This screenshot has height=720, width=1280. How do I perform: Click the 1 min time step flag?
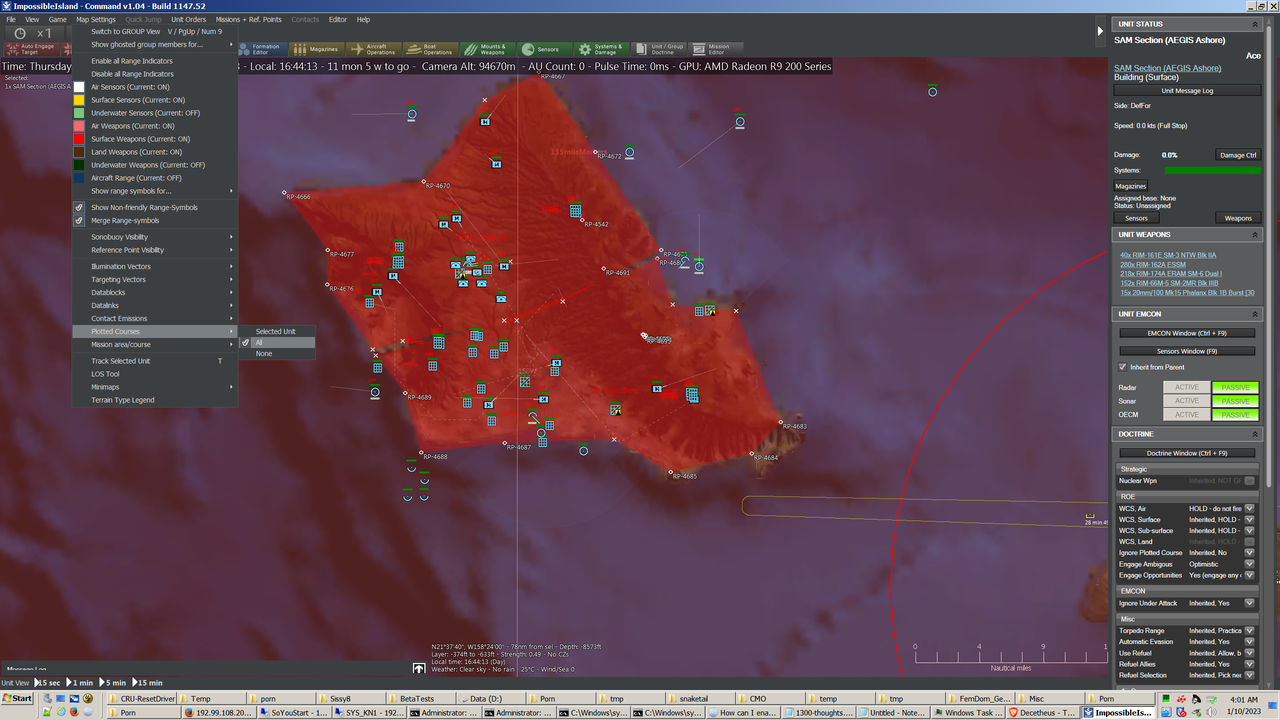pyautogui.click(x=81, y=682)
